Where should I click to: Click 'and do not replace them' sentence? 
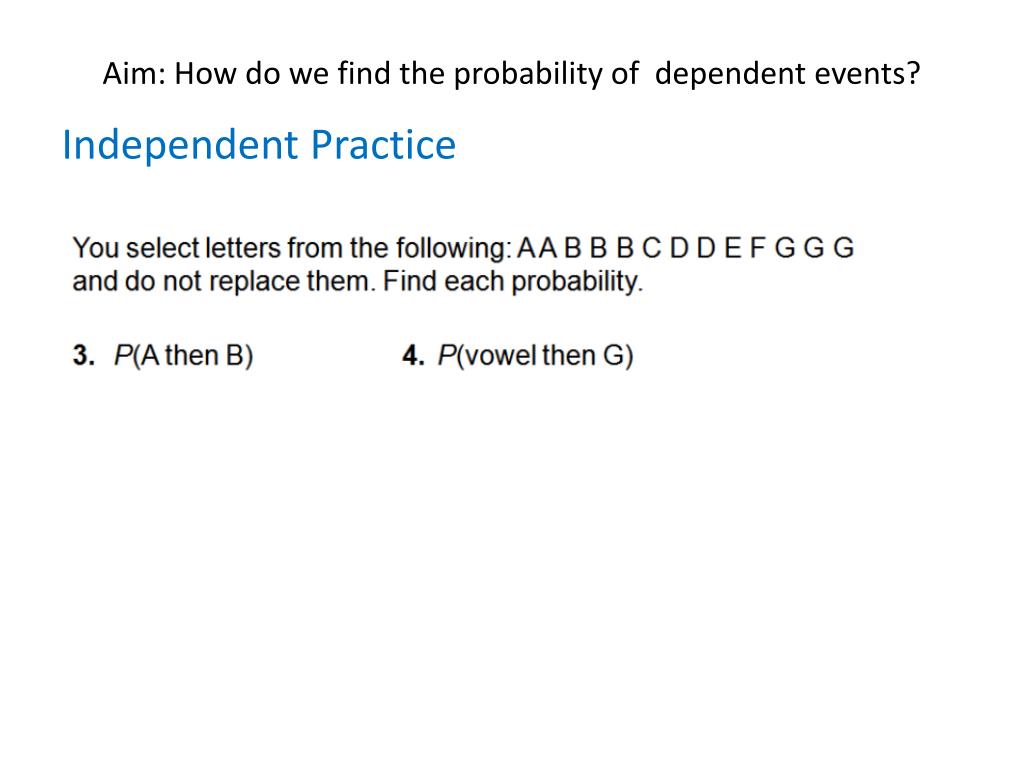pos(224,281)
